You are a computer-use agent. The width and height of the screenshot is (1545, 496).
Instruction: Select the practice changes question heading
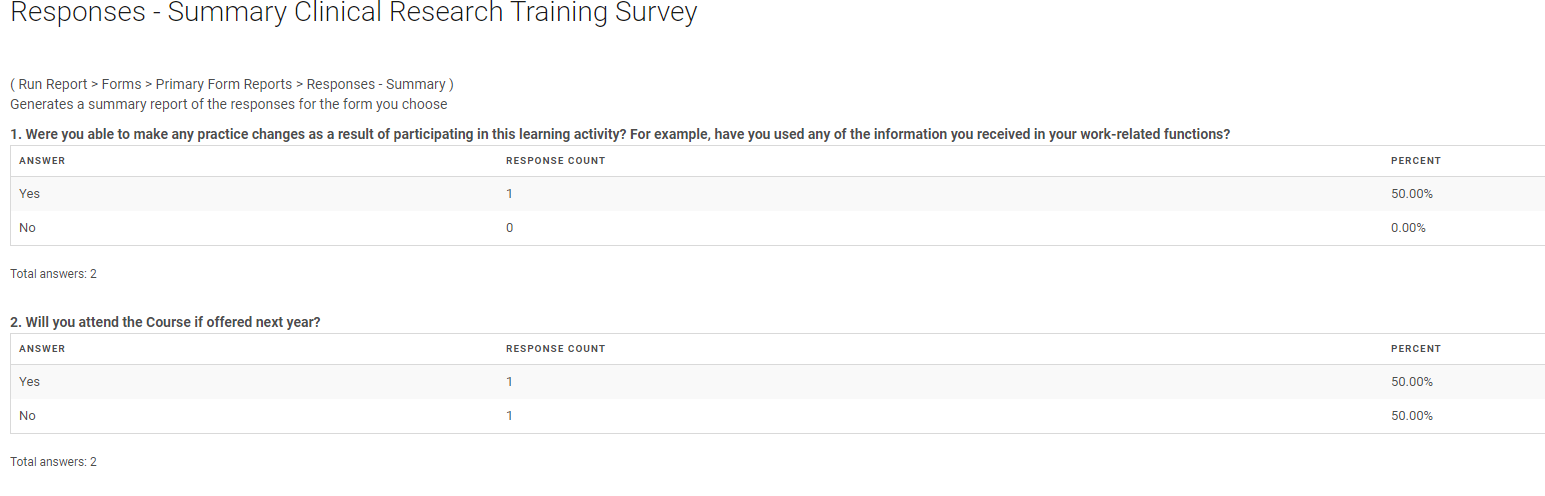620,134
